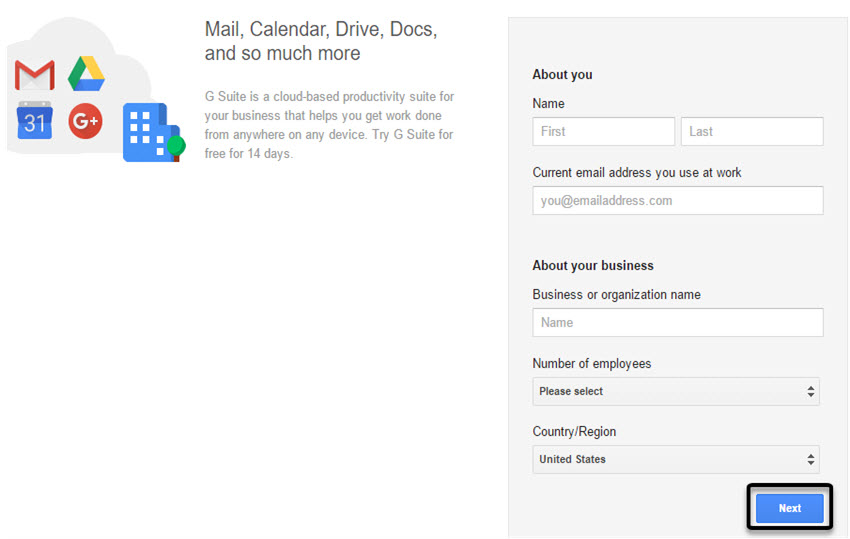Click the 'About you' section heading
This screenshot has height=539, width=850.
562,74
